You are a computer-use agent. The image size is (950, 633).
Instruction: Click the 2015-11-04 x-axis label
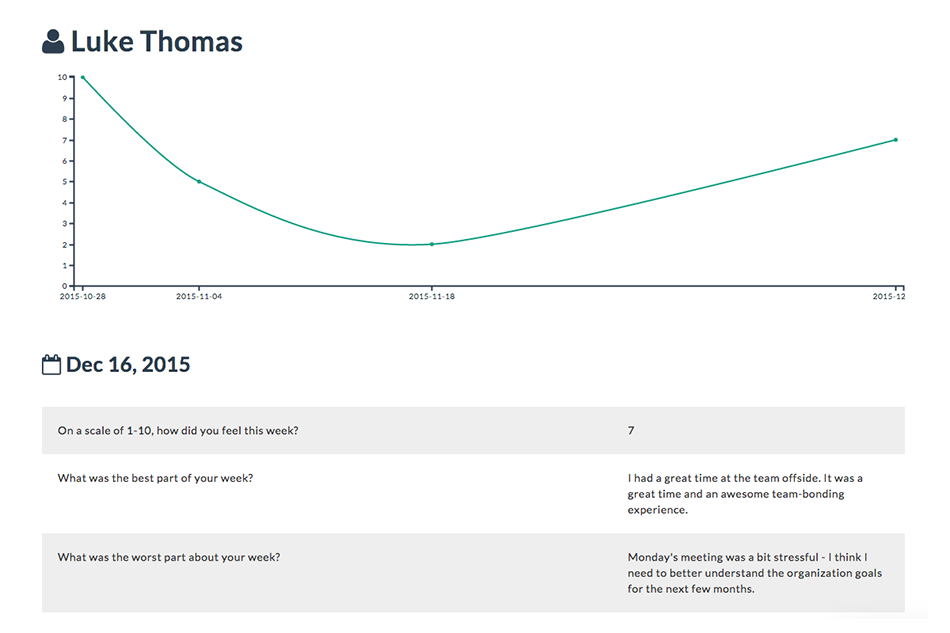199,296
